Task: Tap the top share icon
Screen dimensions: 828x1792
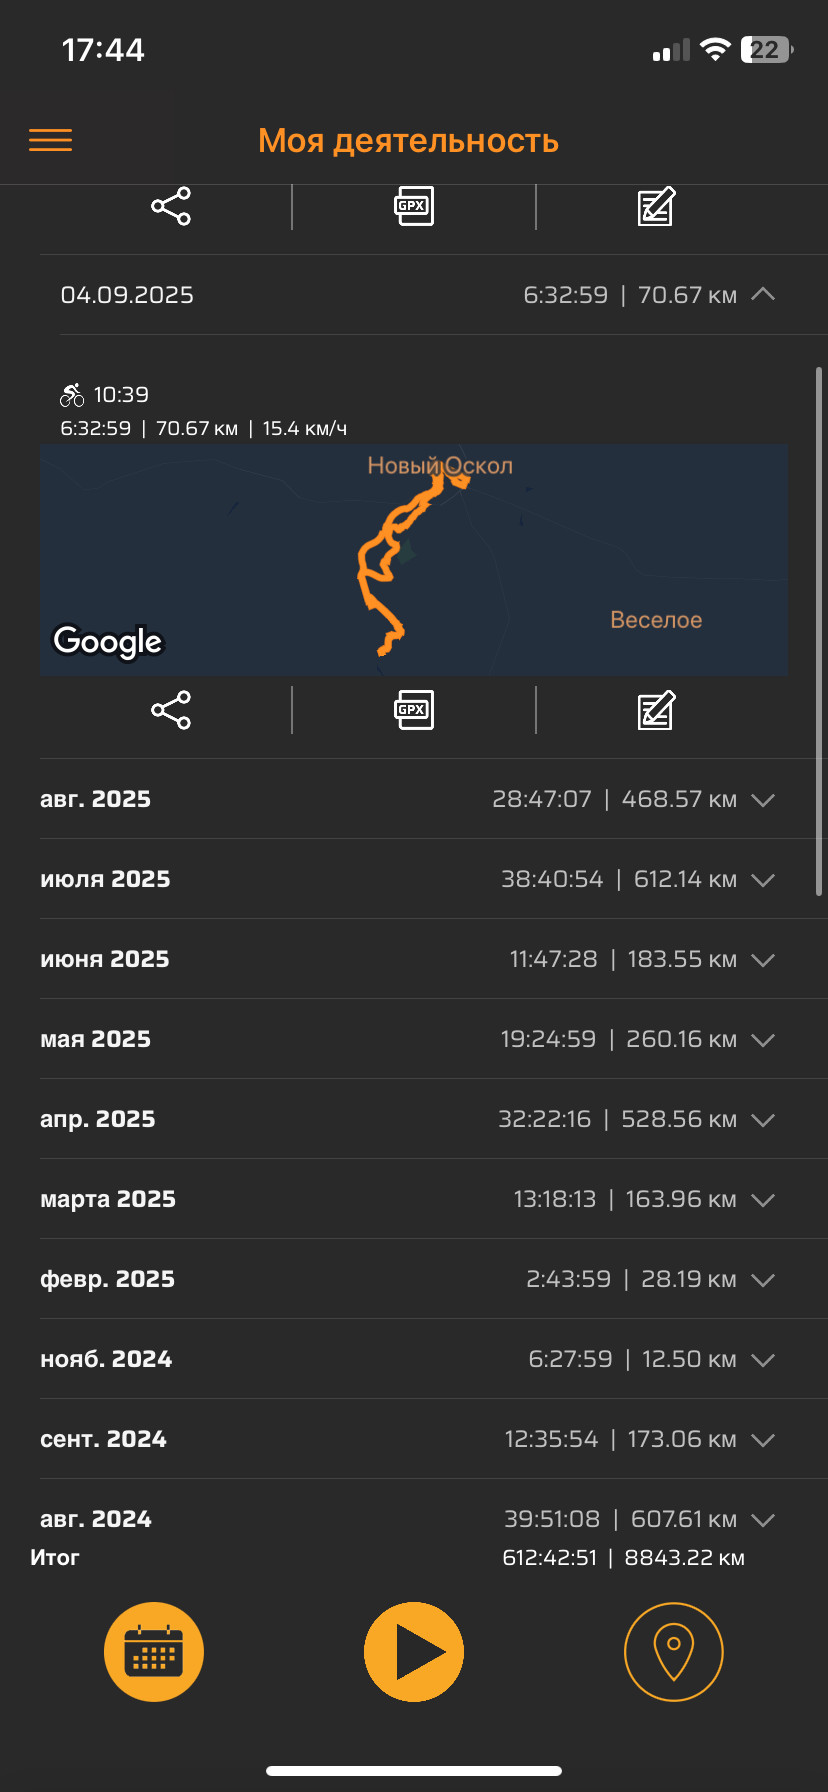Action: [x=171, y=206]
